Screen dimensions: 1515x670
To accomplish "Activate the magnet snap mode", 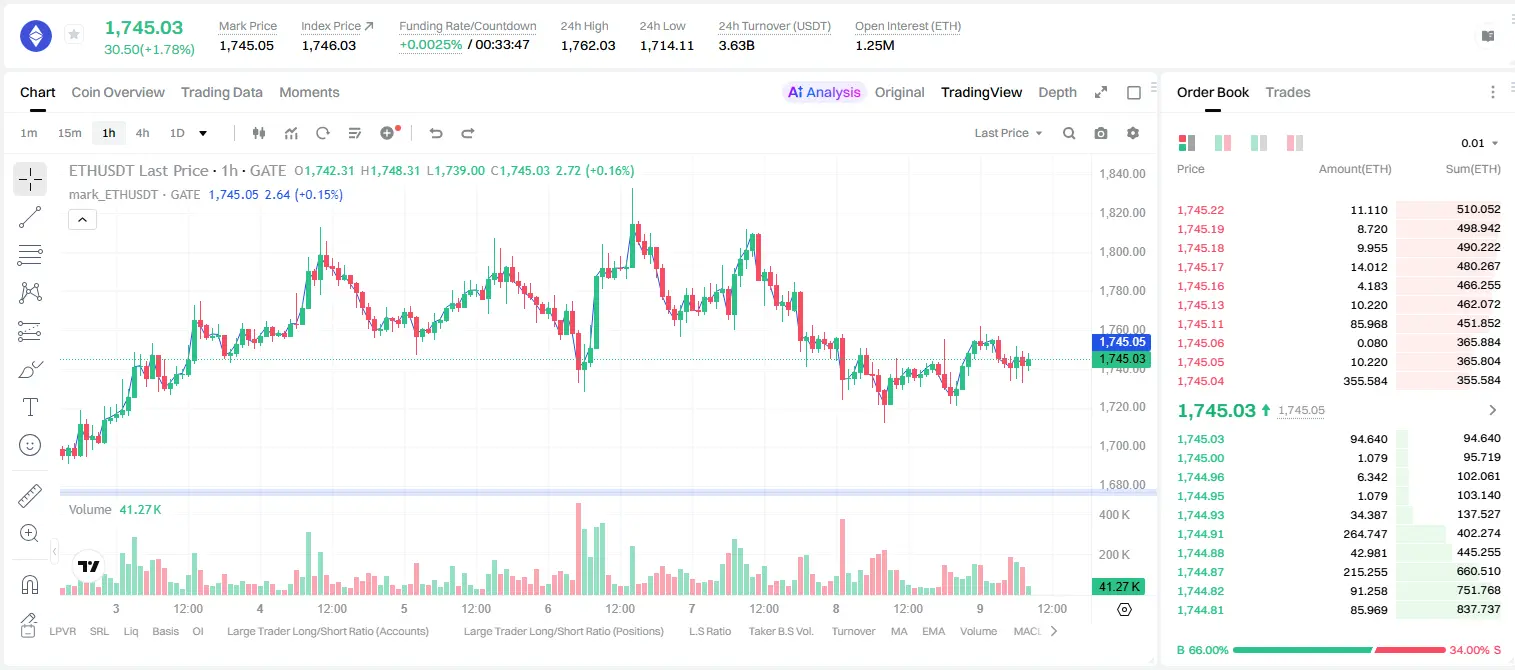I will (x=30, y=585).
